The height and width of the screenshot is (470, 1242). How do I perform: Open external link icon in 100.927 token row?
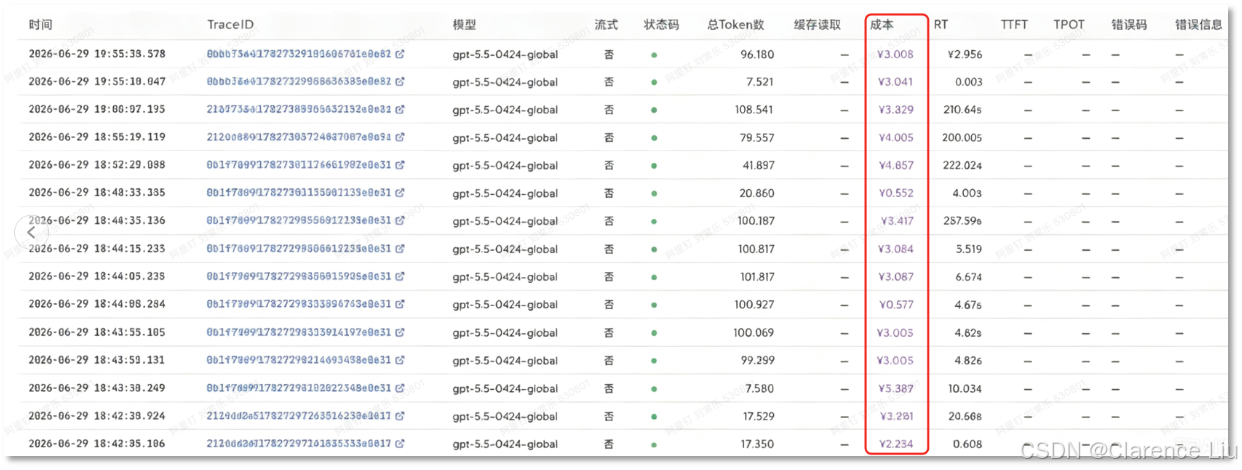pyautogui.click(x=400, y=304)
